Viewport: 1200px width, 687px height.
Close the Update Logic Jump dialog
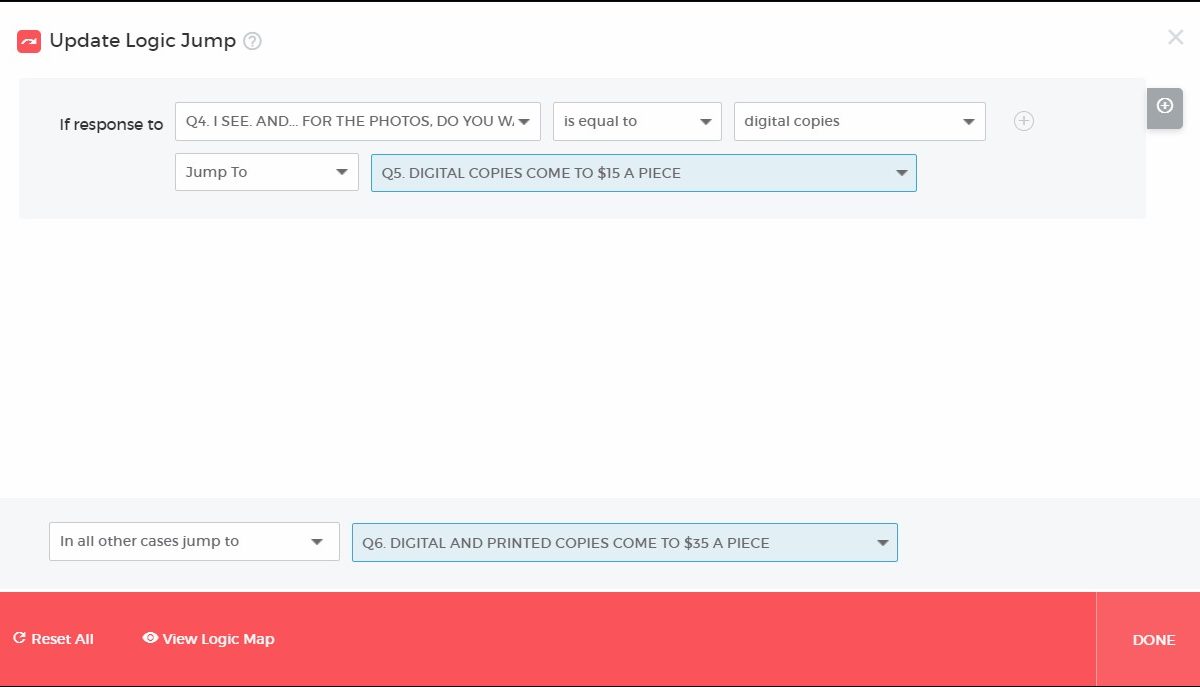tap(1175, 38)
